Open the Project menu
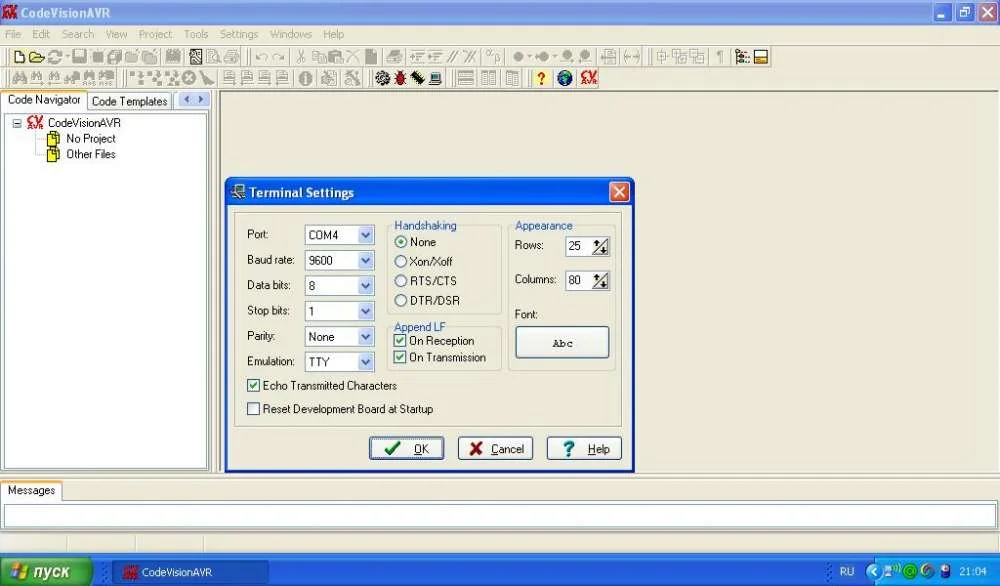Image resolution: width=1000 pixels, height=586 pixels. click(x=155, y=34)
